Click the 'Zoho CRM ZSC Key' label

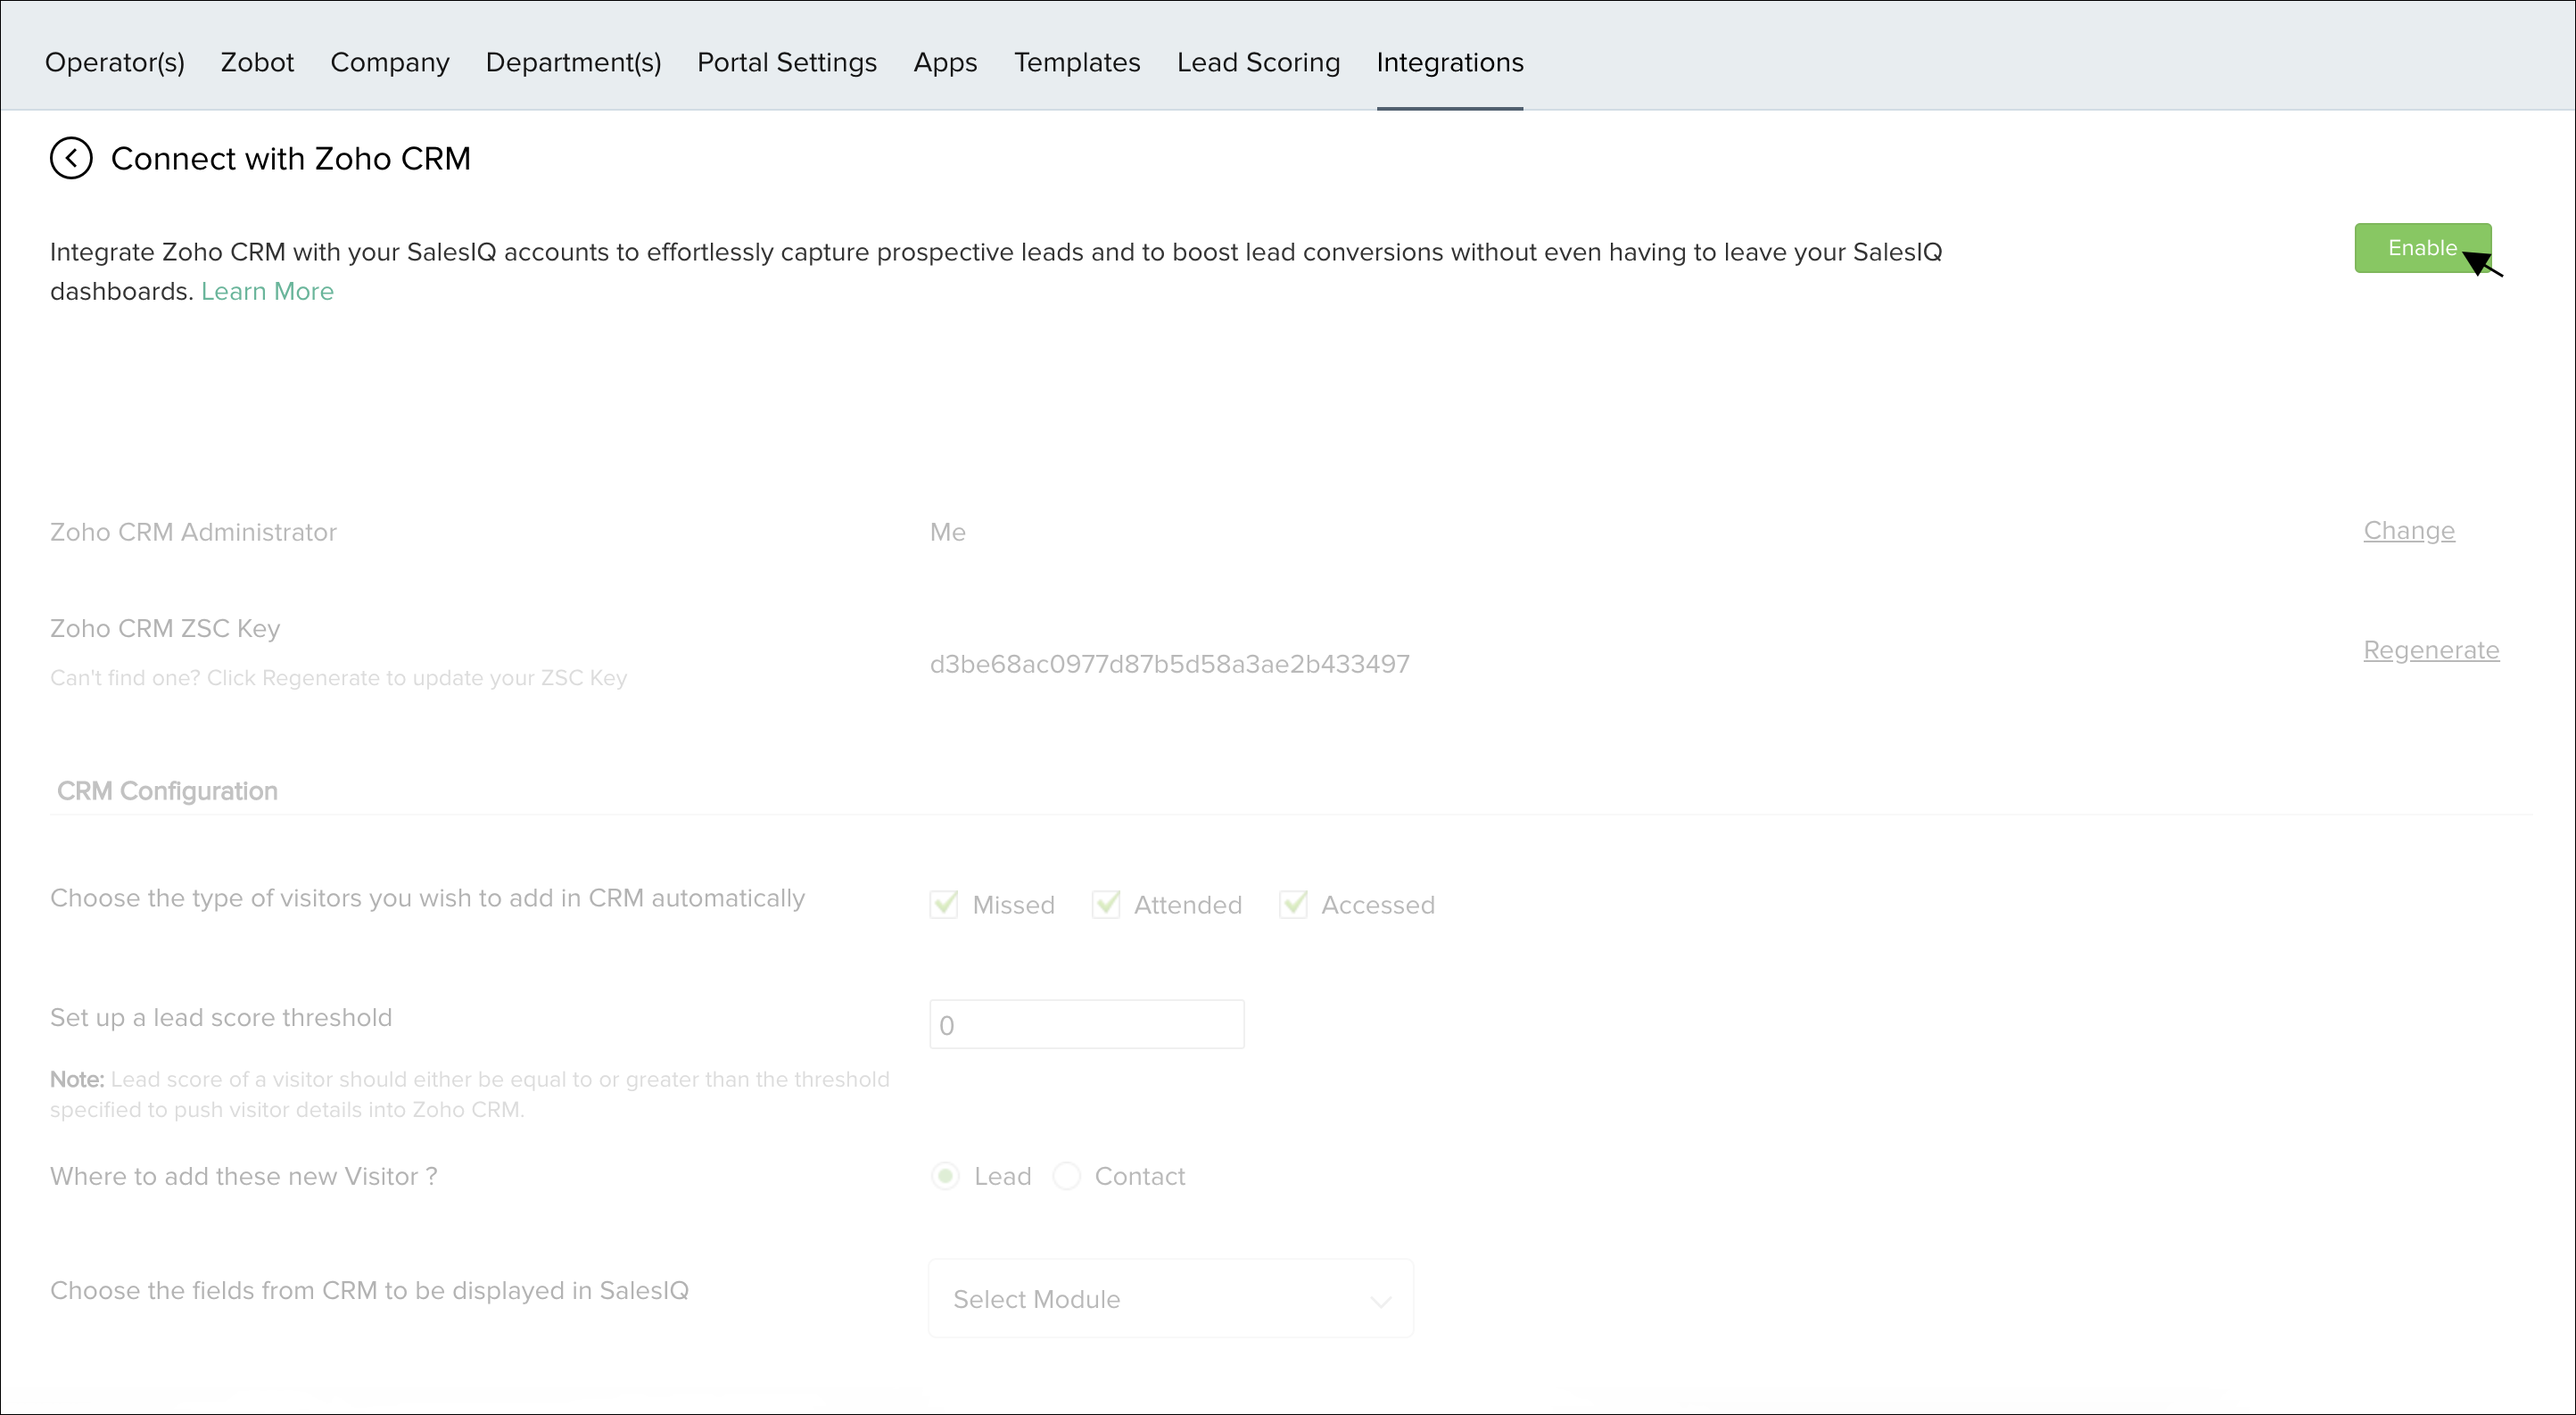(165, 628)
